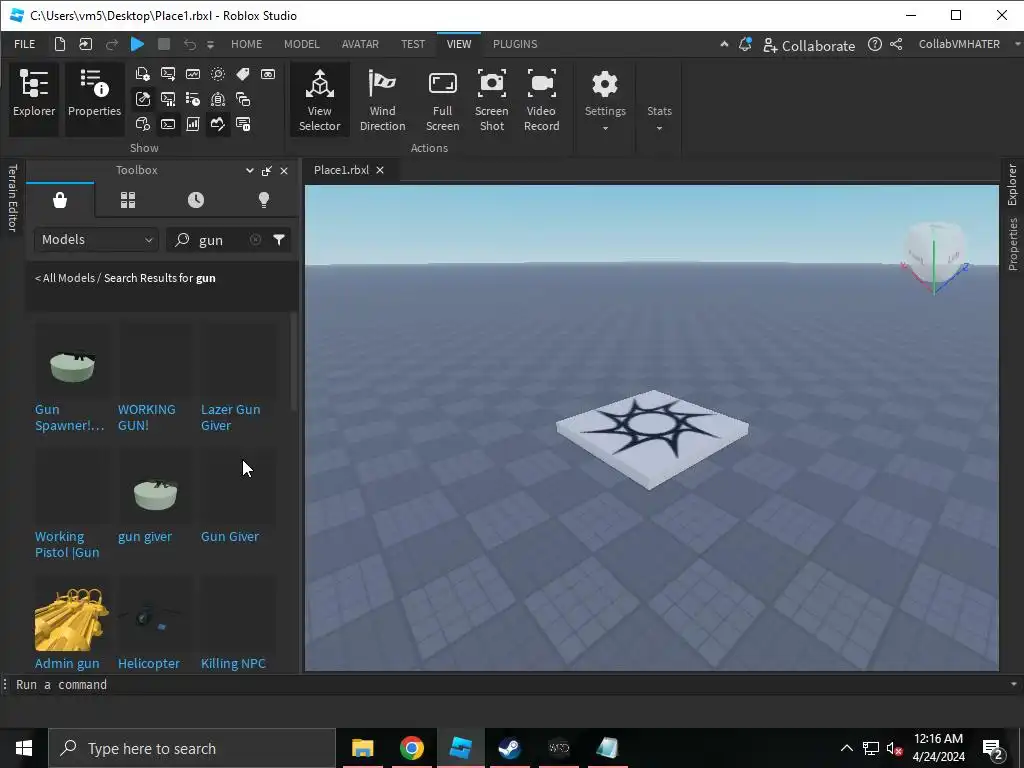Select the Toolbox Creations lightbulb tab
The width and height of the screenshot is (1024, 768).
[264, 200]
